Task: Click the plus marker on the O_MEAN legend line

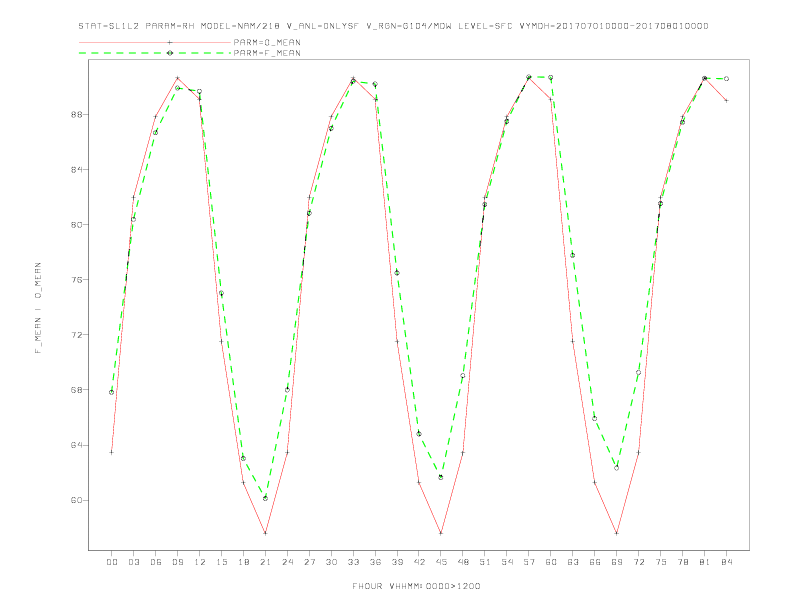Action: (170, 42)
